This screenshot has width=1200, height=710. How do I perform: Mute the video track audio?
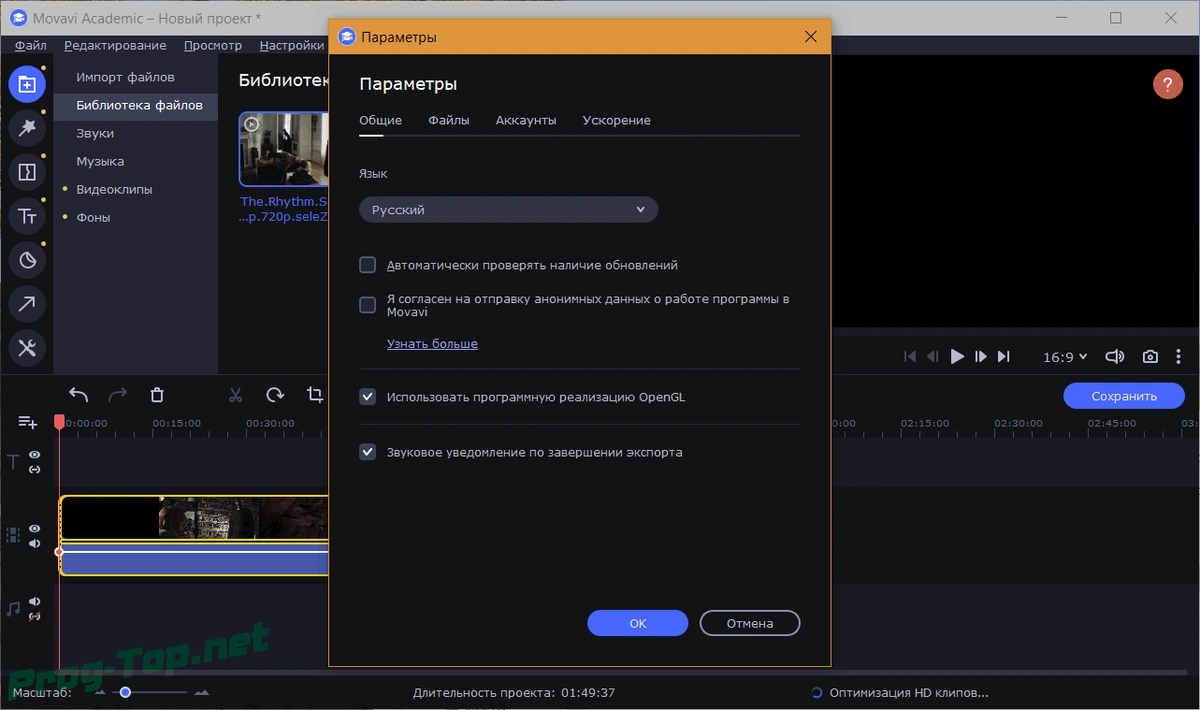35,544
